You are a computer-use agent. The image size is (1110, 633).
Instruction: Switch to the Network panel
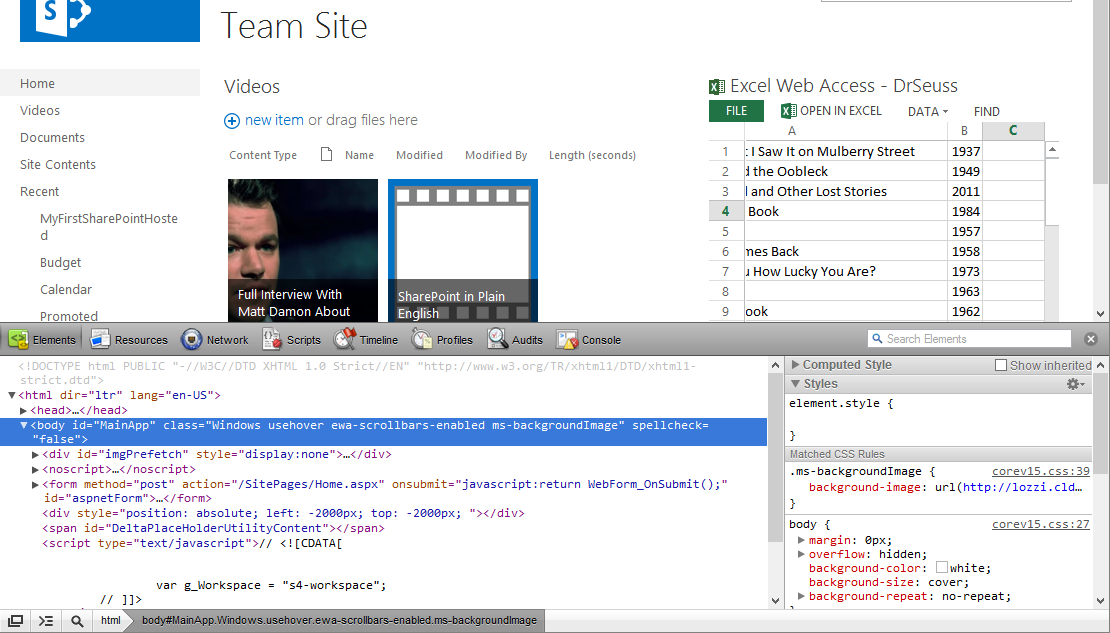[x=215, y=340]
